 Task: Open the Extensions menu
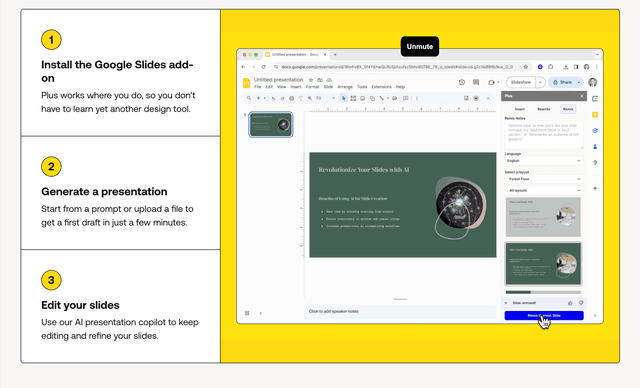[381, 87]
